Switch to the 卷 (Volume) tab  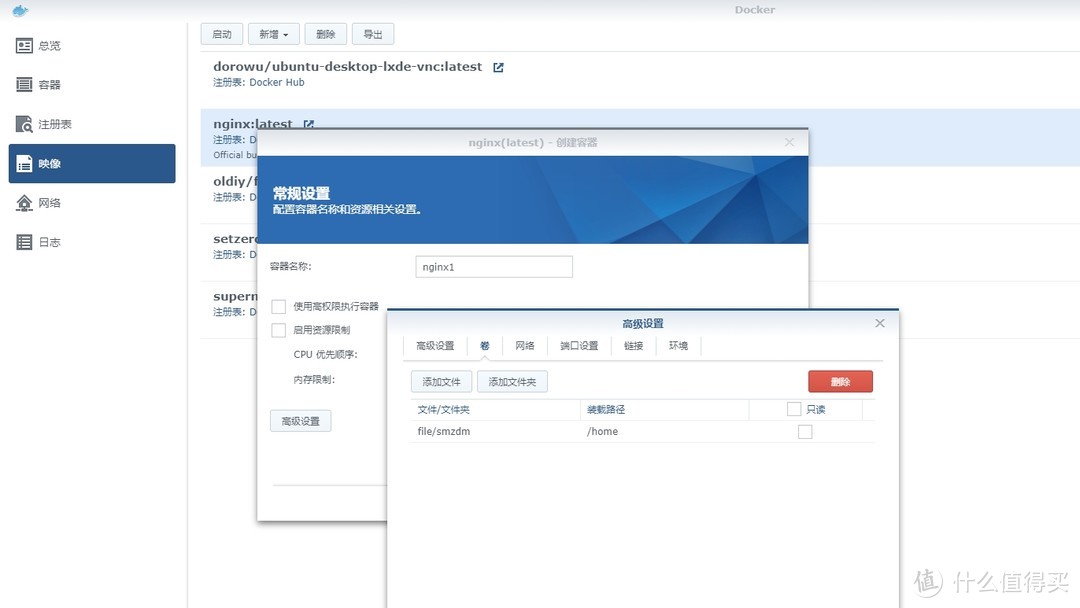(x=485, y=346)
